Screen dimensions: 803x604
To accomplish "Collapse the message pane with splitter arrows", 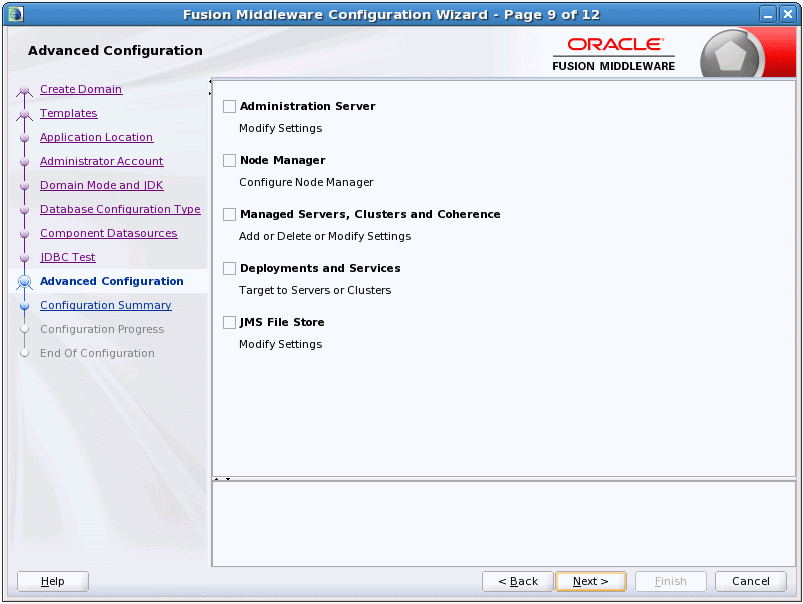I will pos(228,479).
